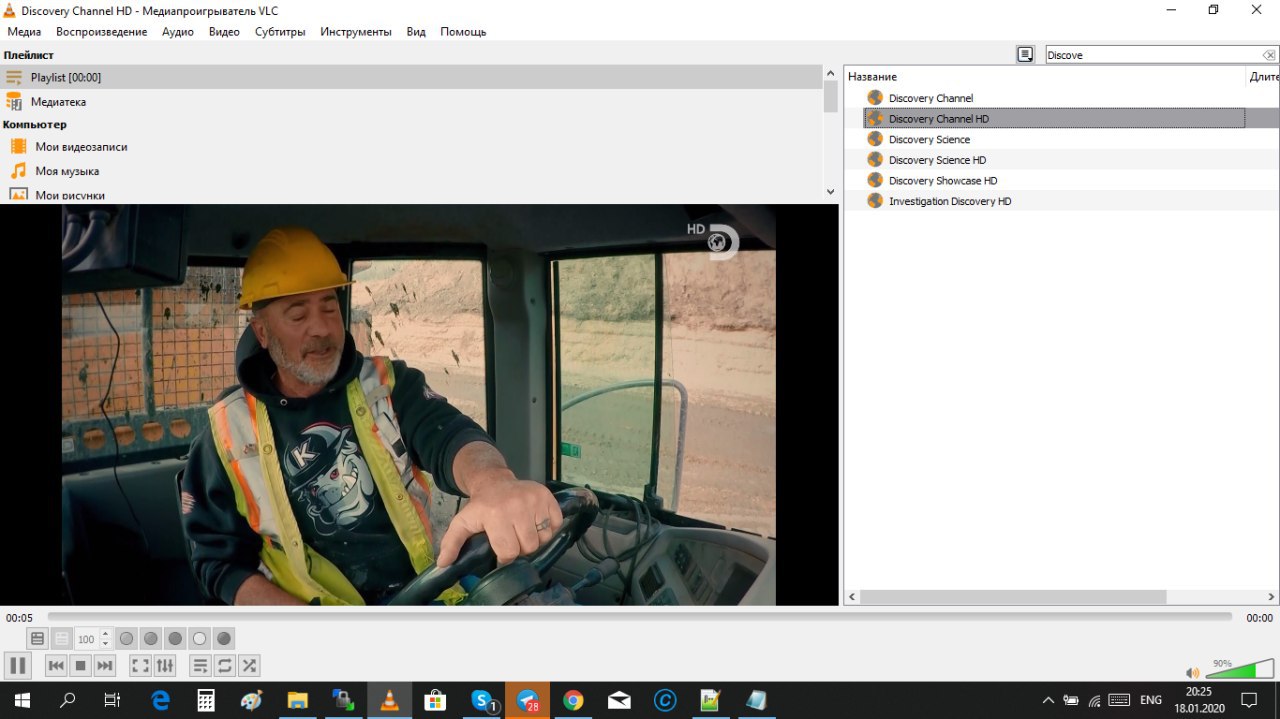The height and width of the screenshot is (719, 1280).
Task: Toggle loop/repeat mode
Action: tap(225, 665)
